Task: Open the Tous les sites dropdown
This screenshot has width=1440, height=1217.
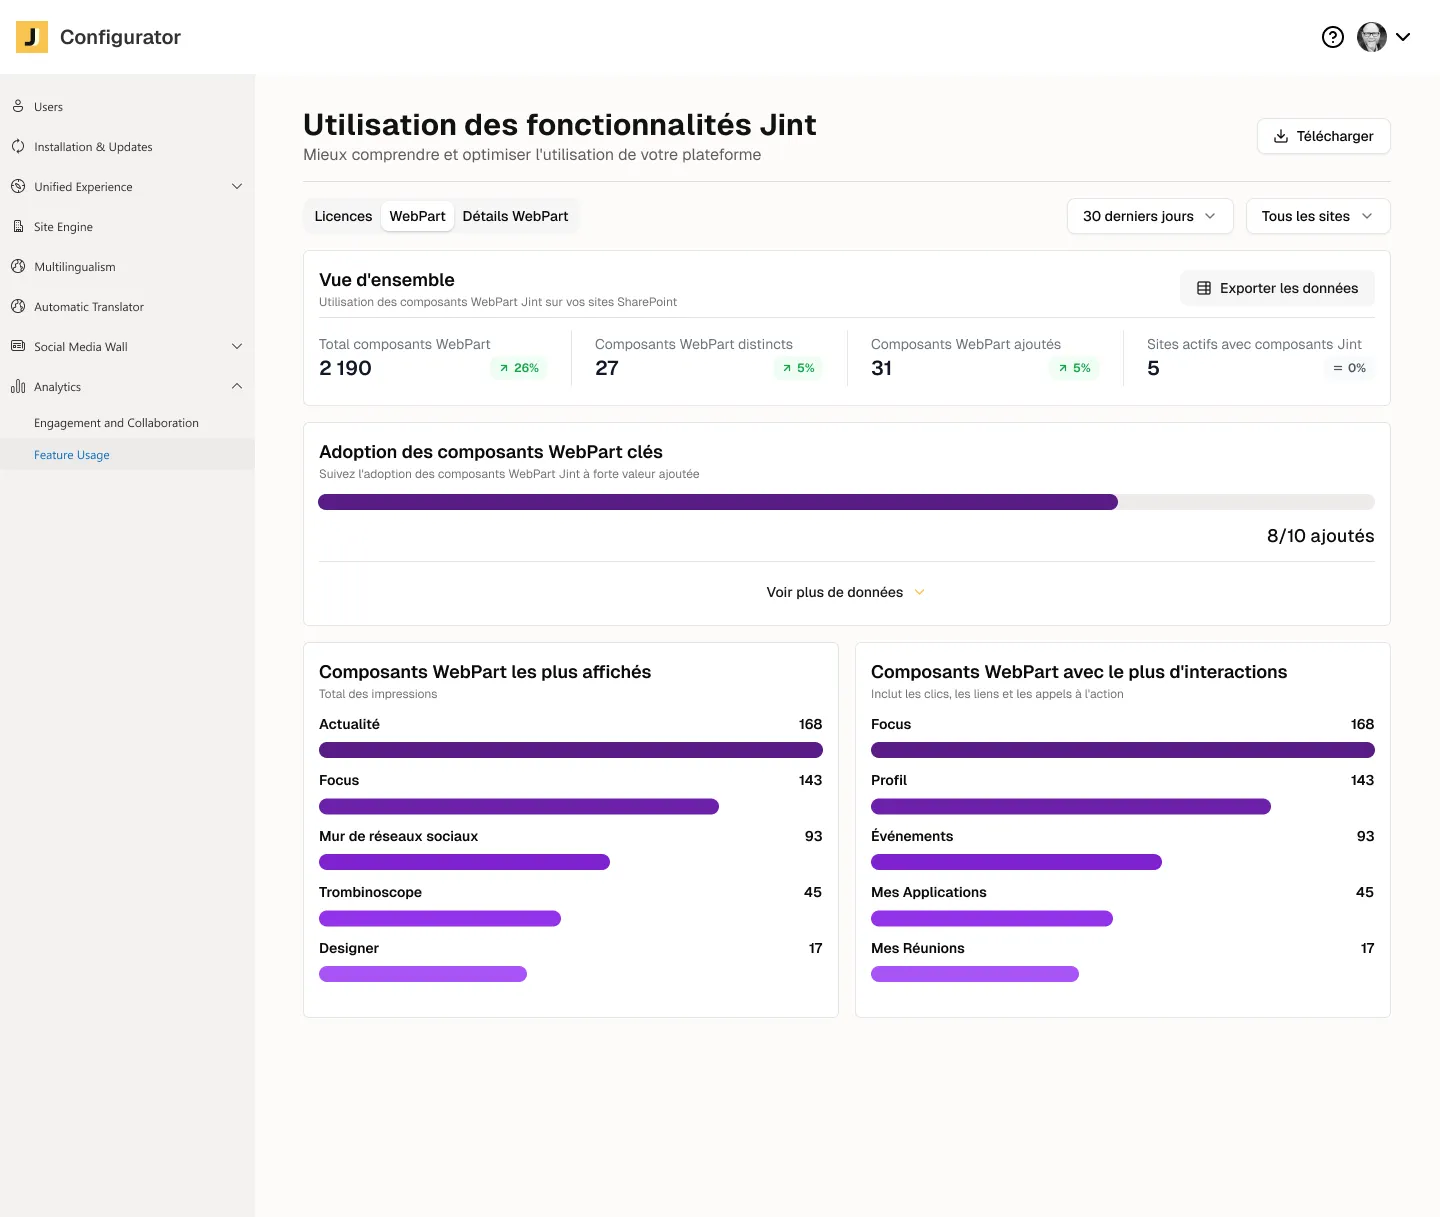Action: tap(1318, 216)
